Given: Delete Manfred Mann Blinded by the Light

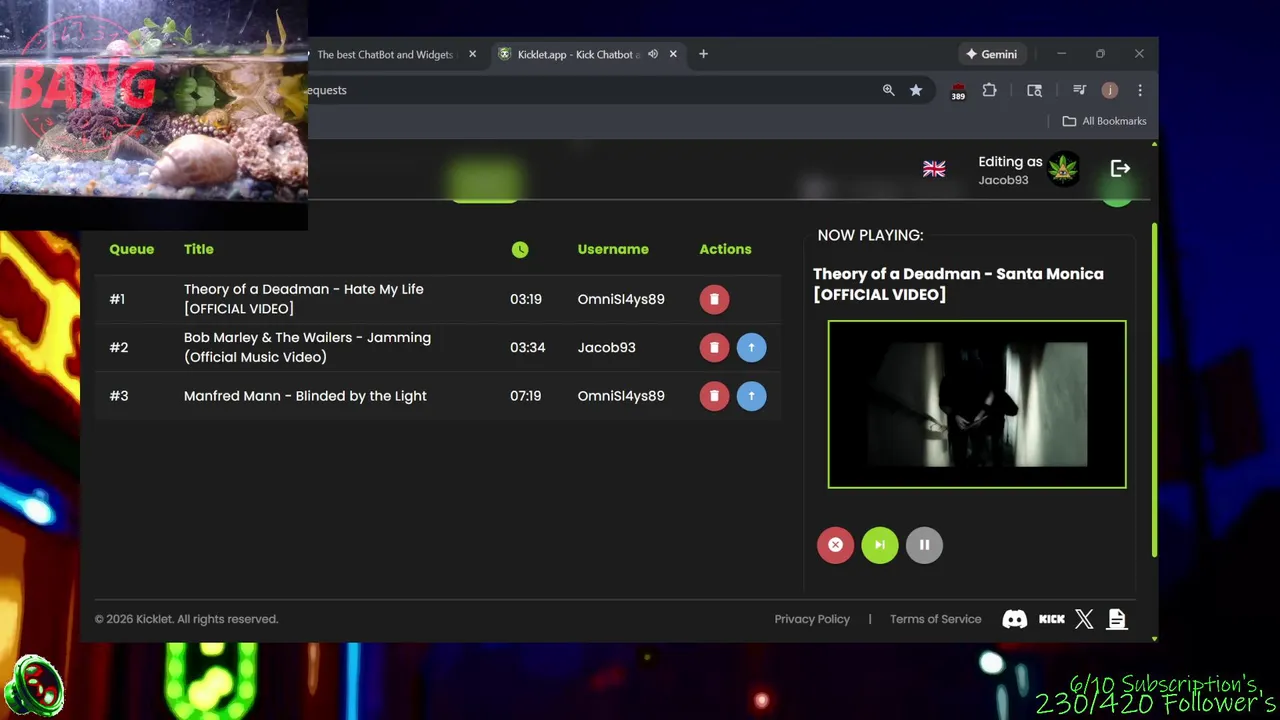Looking at the screenshot, I should (x=714, y=396).
